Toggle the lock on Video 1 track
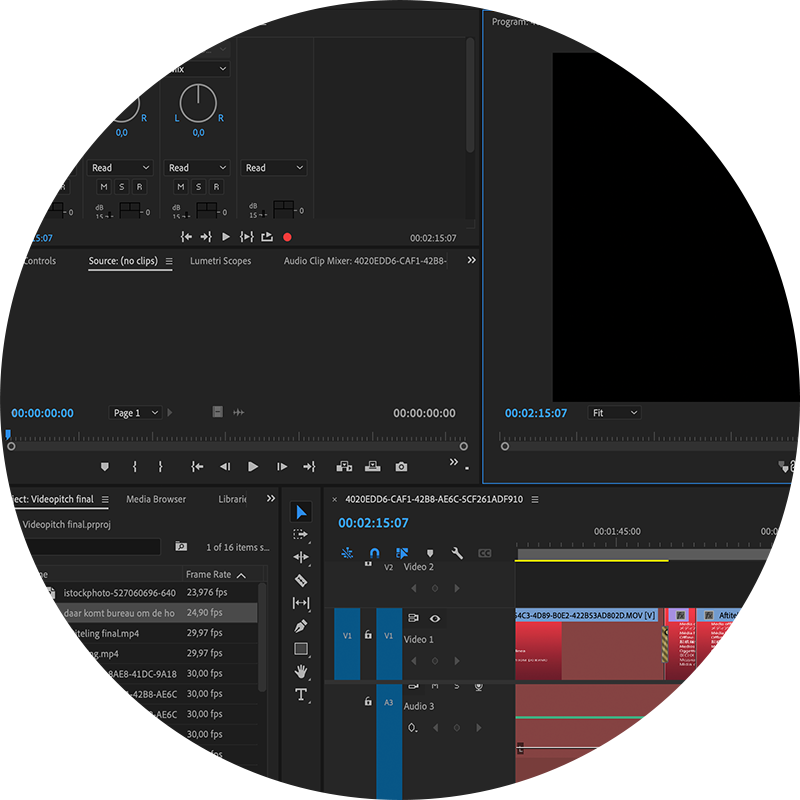The width and height of the screenshot is (800, 800). (x=368, y=635)
